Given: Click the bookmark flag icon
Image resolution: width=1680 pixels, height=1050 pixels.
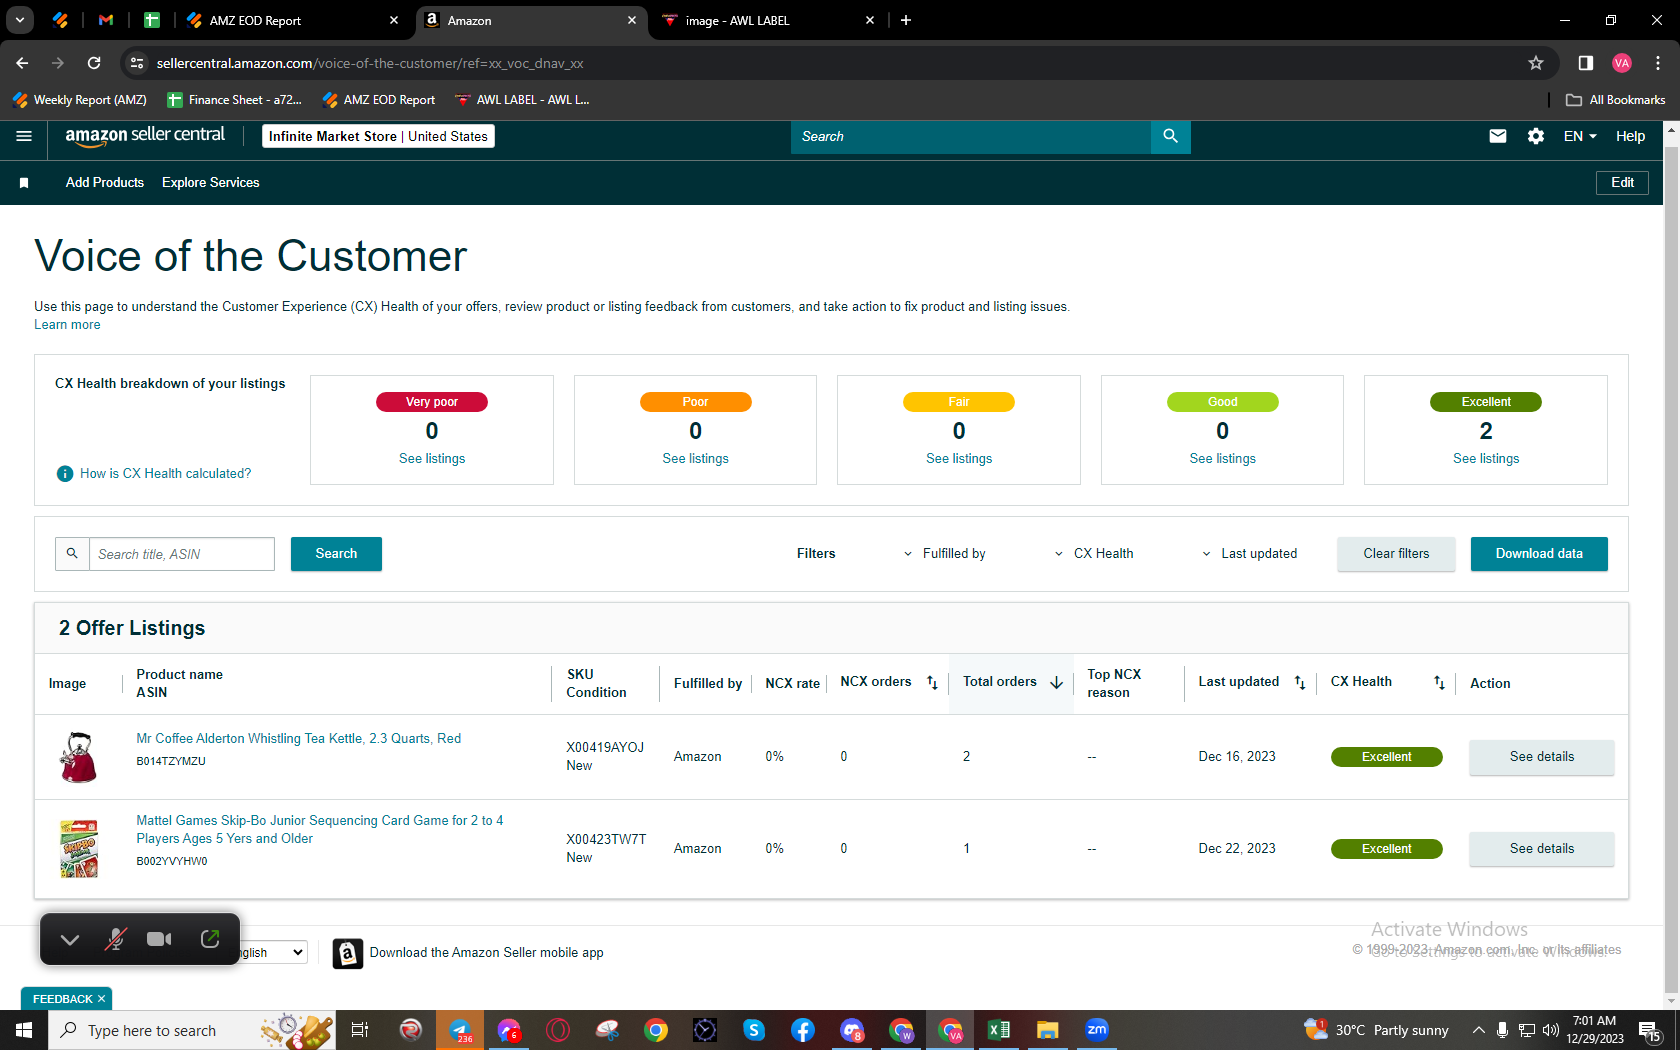Looking at the screenshot, I should coord(24,183).
